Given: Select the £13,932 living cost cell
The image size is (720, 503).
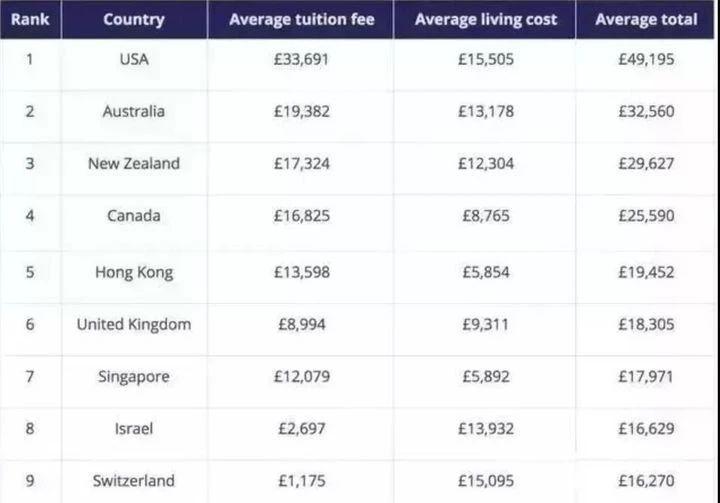Looking at the screenshot, I should pyautogui.click(x=486, y=428).
